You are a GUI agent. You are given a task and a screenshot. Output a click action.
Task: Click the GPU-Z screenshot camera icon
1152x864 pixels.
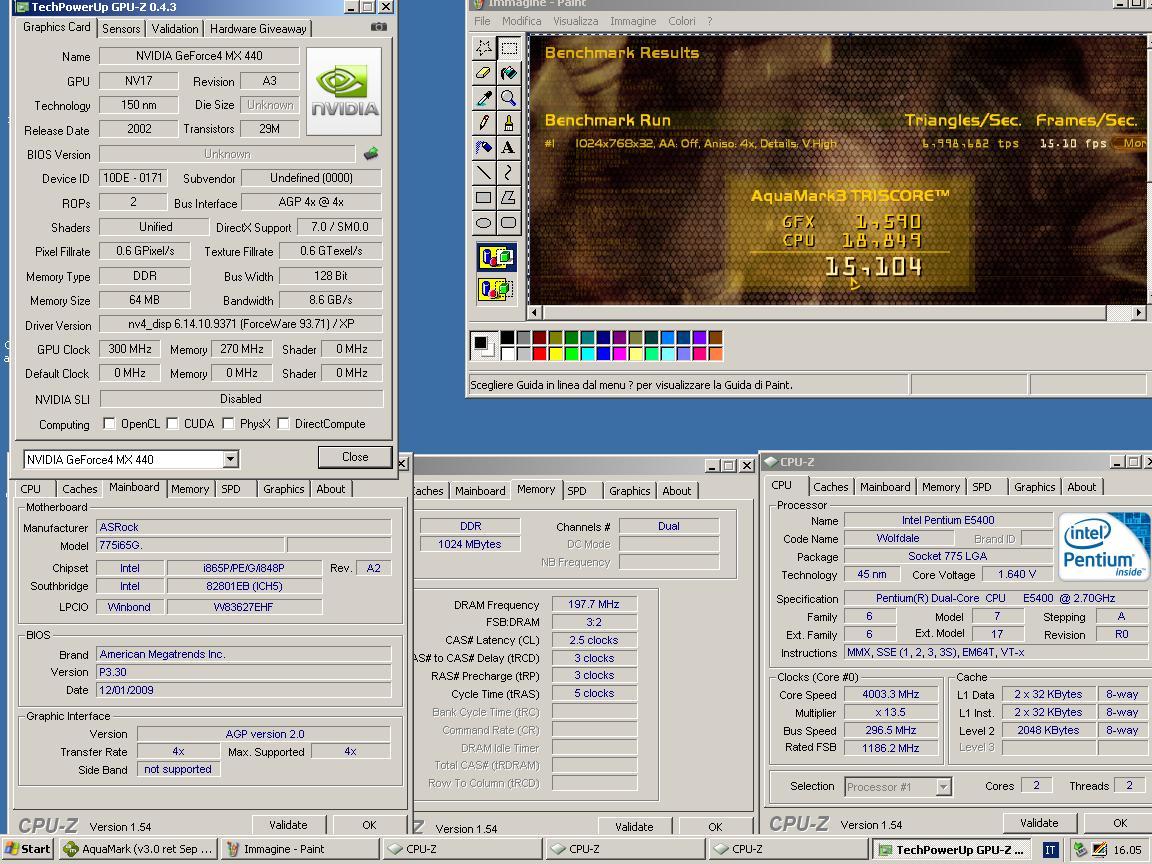378,26
